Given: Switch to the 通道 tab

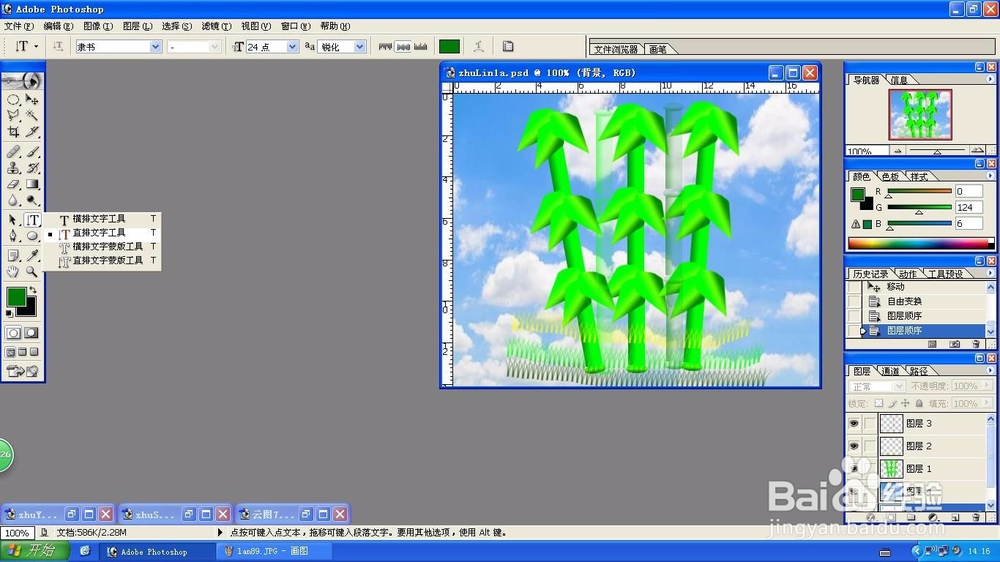Looking at the screenshot, I should pyautogui.click(x=890, y=371).
